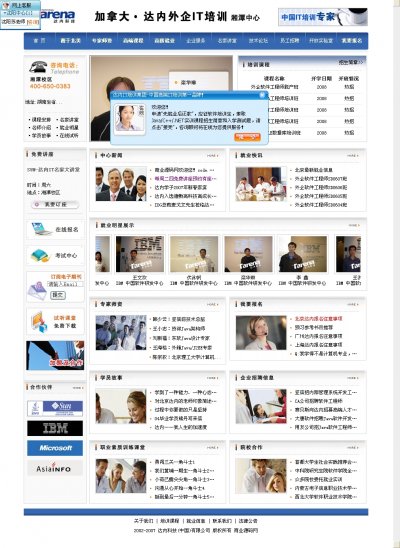Image resolution: width=400 pixels, height=548 pixels.
Task: Expand MORE in the 就业明星展示 section
Action: pyautogui.click(x=353, y=225)
